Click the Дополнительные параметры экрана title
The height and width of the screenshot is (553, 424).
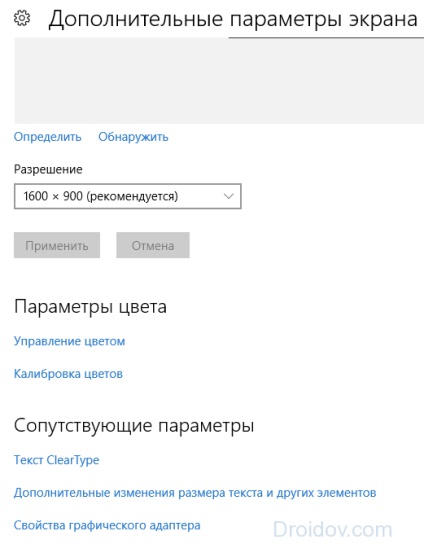tap(233, 19)
